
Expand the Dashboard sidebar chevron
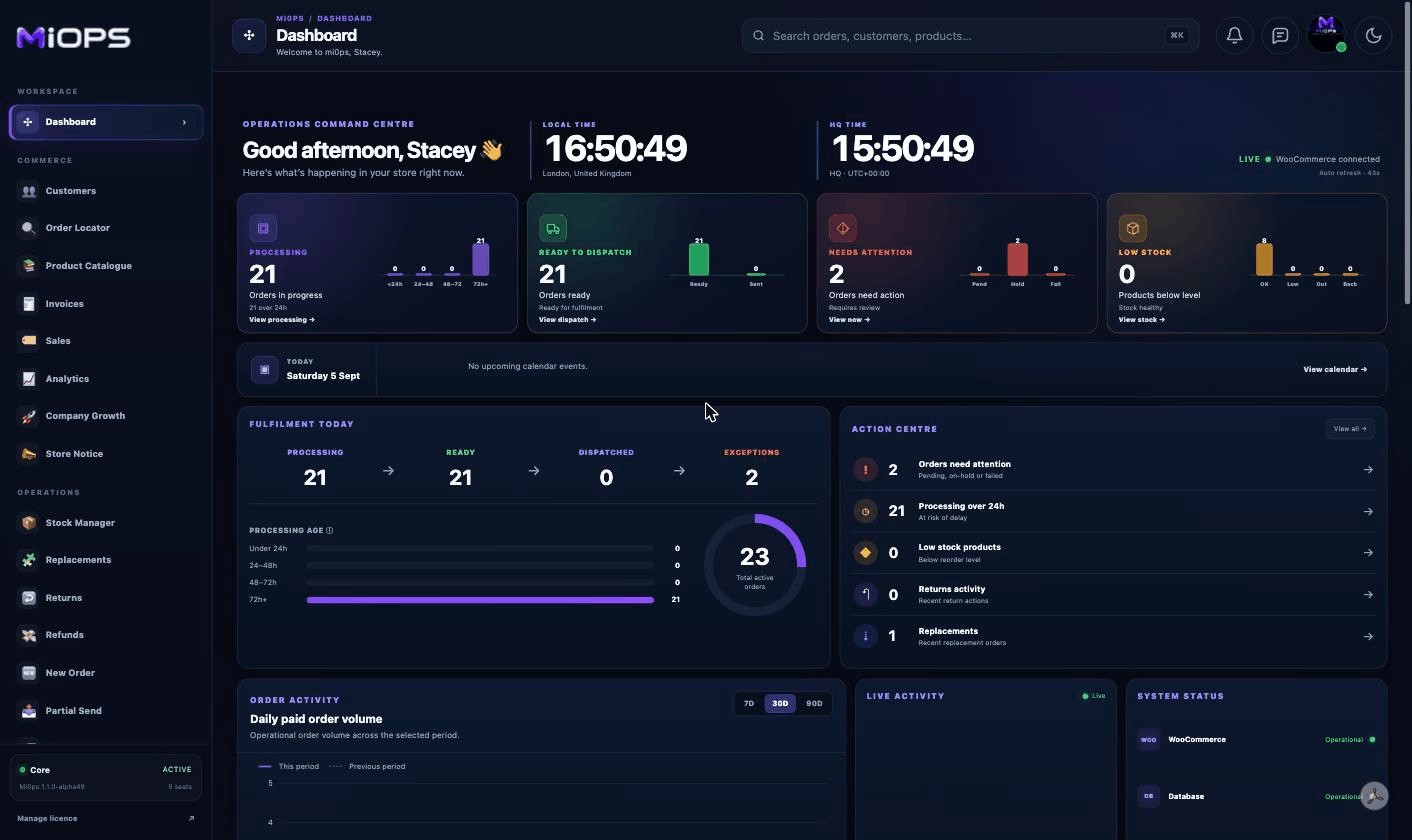coord(184,122)
